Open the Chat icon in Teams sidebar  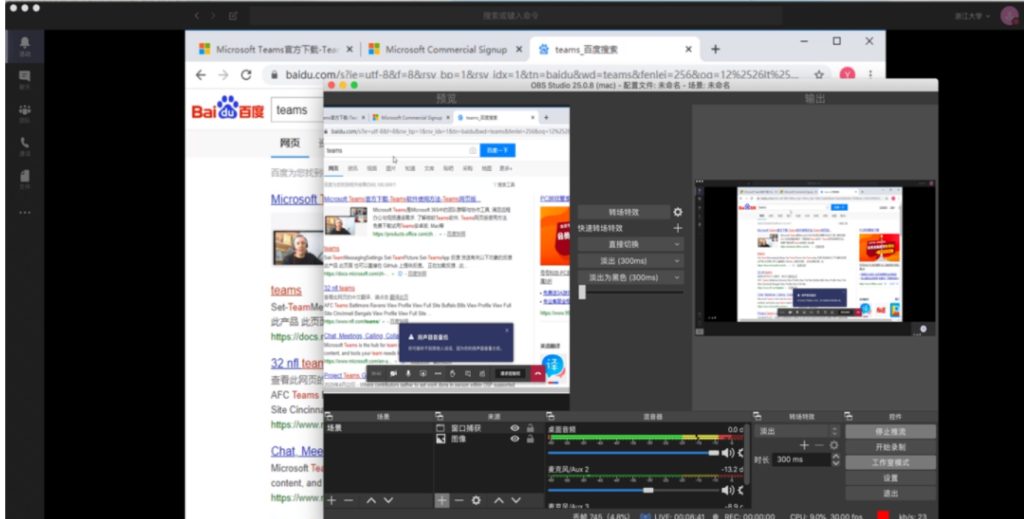25,79
